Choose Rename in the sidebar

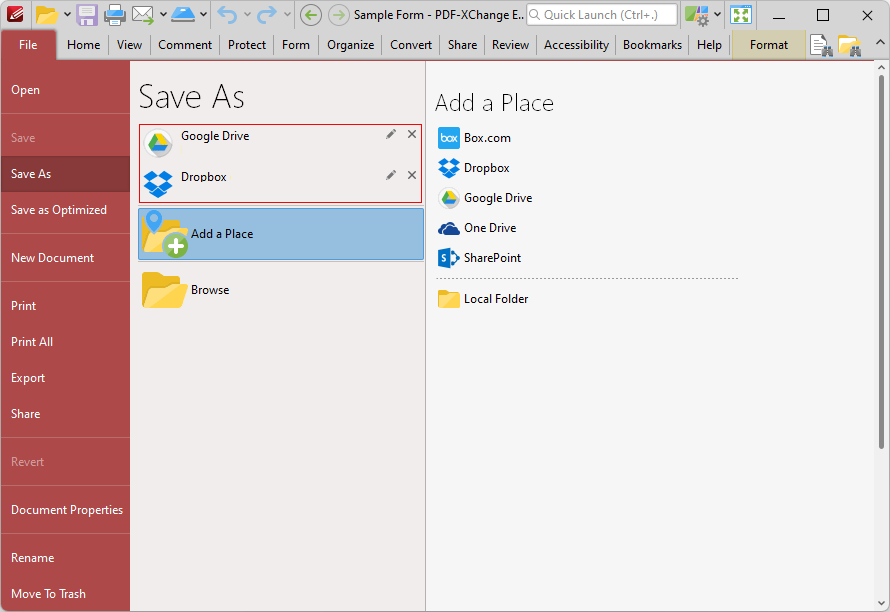(65, 557)
